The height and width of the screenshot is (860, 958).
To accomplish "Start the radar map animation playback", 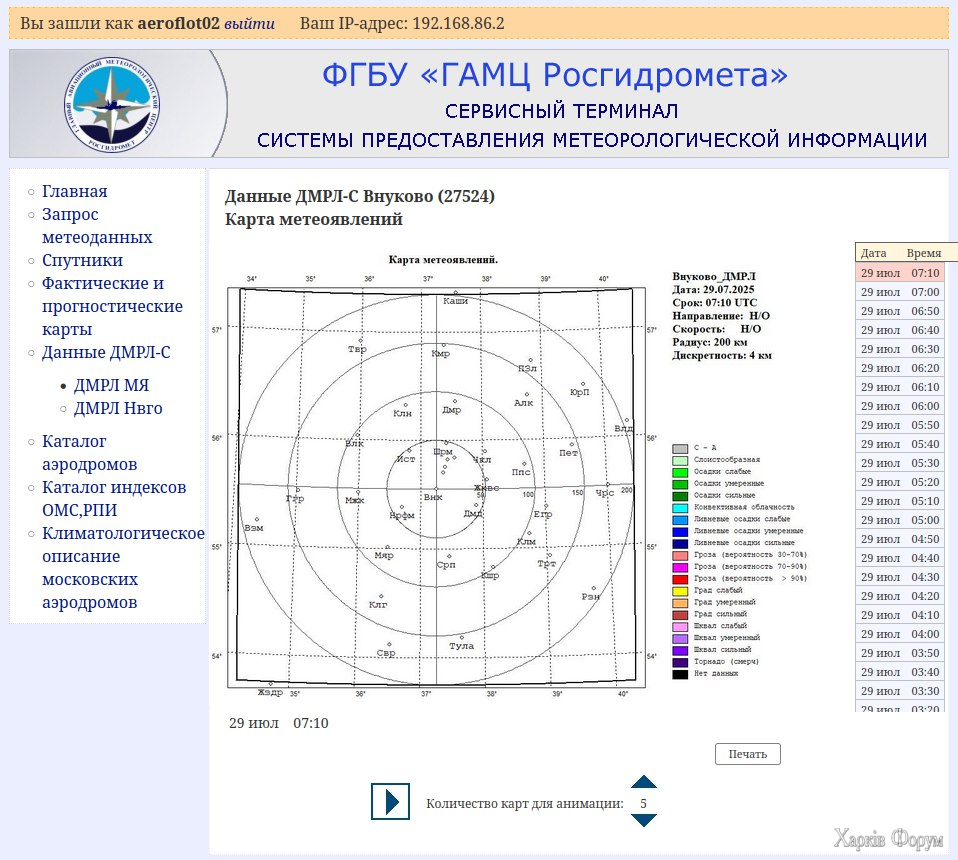I will point(390,801).
